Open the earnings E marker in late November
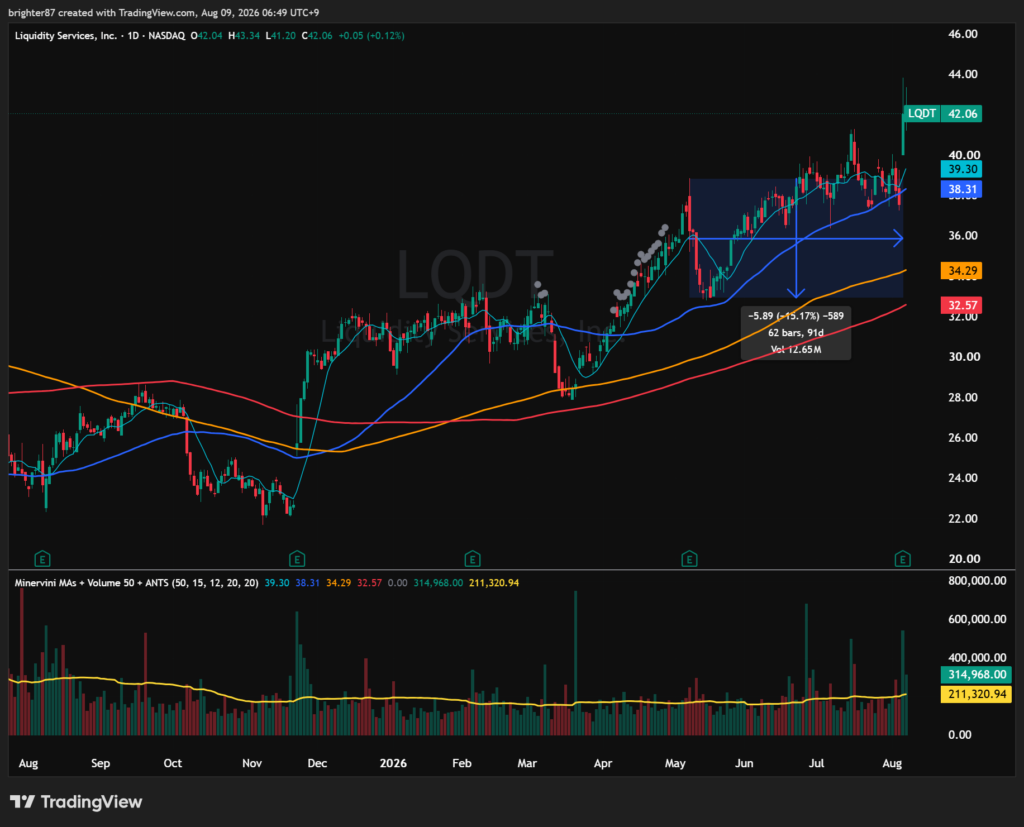1024x827 pixels. click(x=296, y=559)
